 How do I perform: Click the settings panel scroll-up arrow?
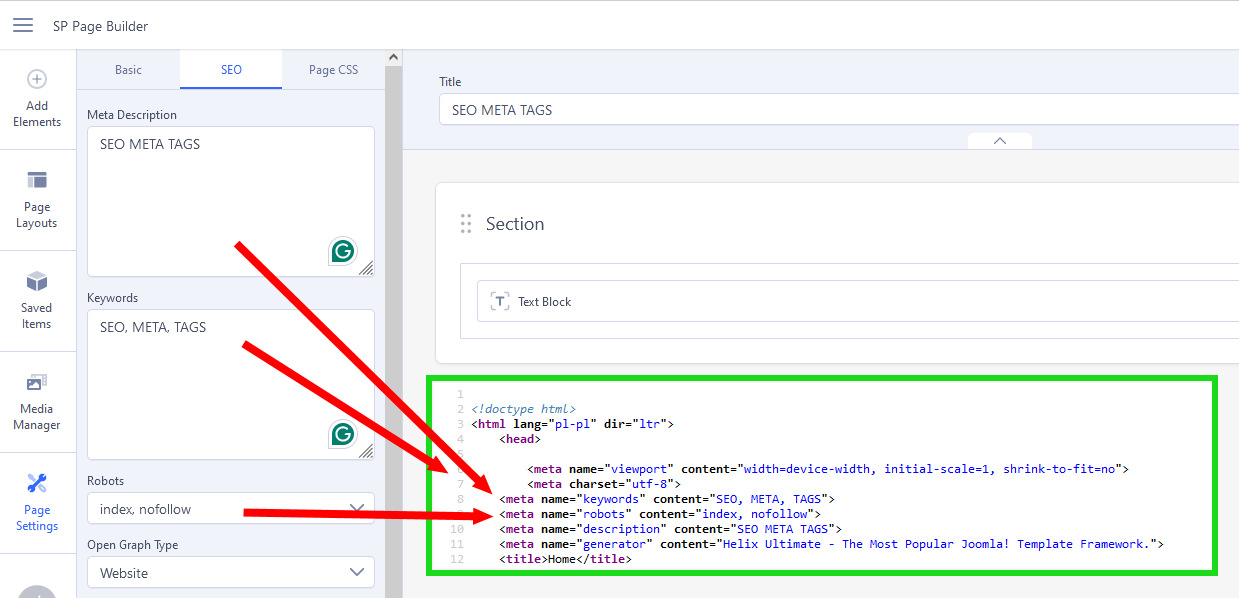[x=393, y=58]
